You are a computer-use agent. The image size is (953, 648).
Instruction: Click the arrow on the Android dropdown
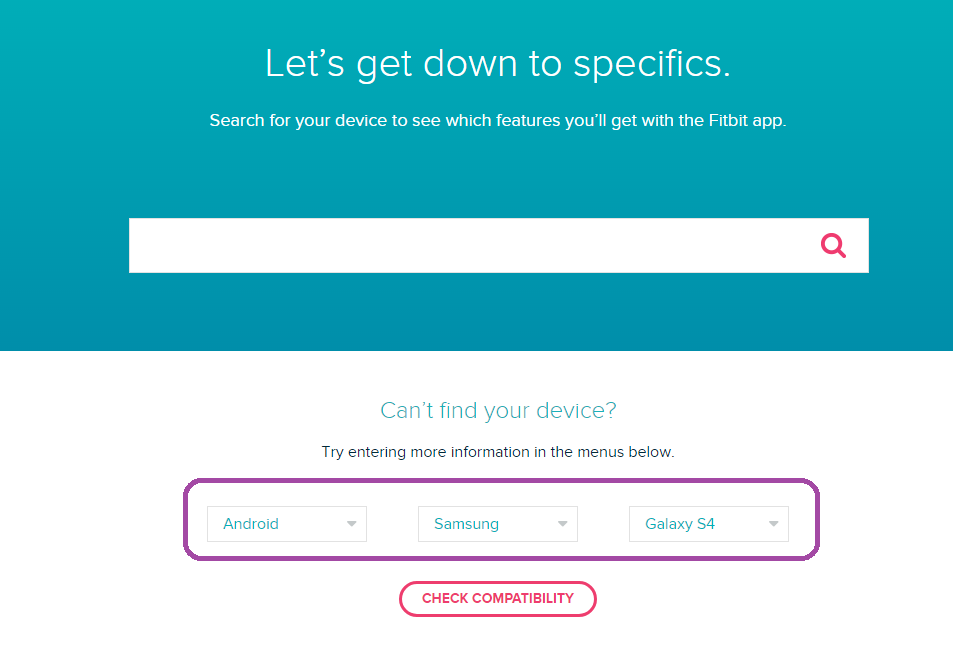click(x=352, y=524)
